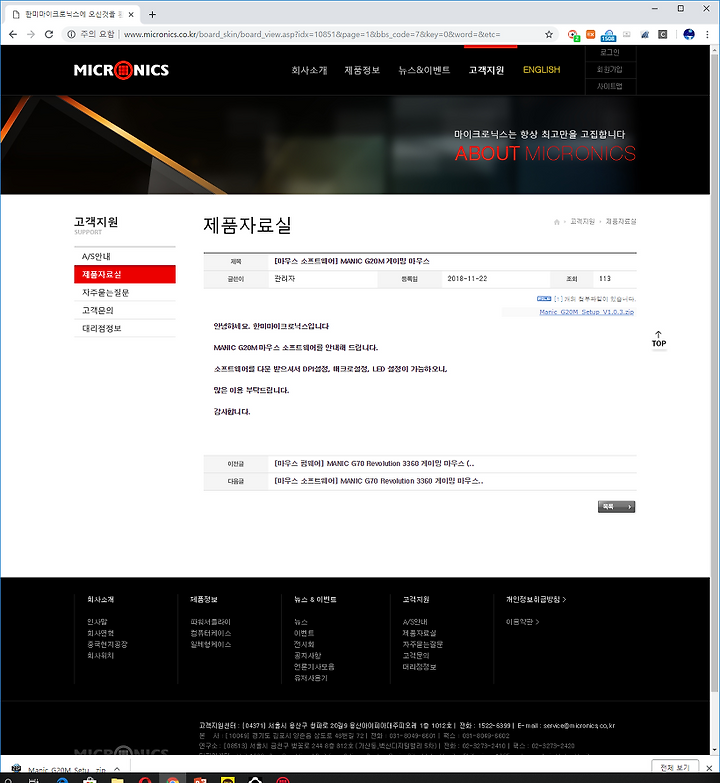Open footer 이용약관 link
The height and width of the screenshot is (783, 720).
pos(522,622)
